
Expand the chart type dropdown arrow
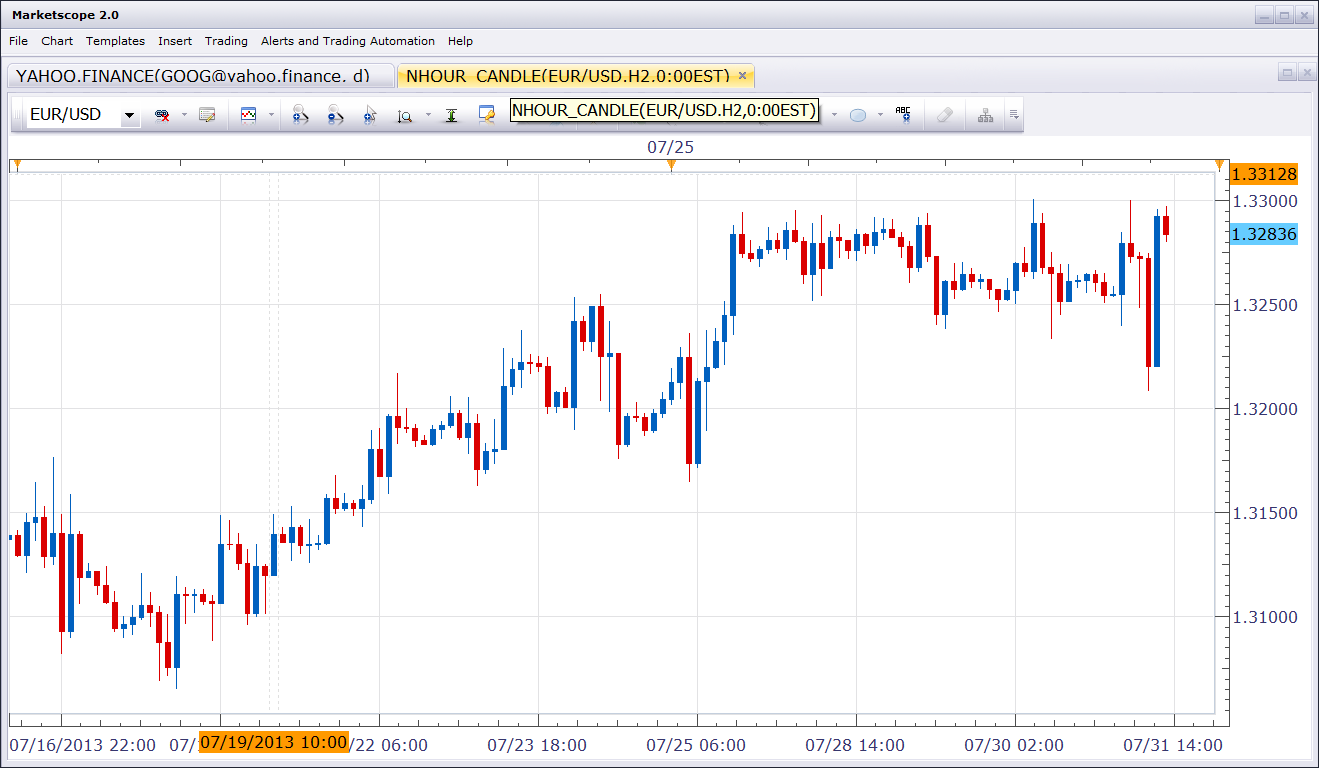(x=271, y=116)
